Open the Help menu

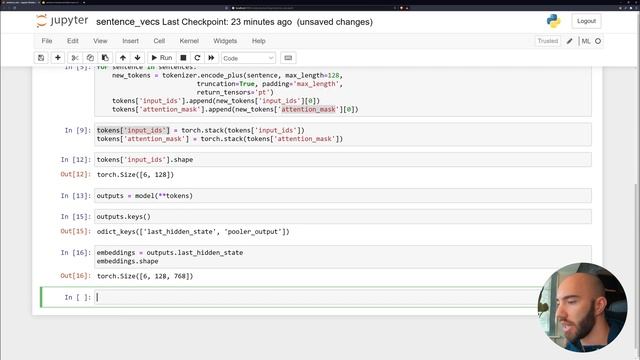click(258, 41)
